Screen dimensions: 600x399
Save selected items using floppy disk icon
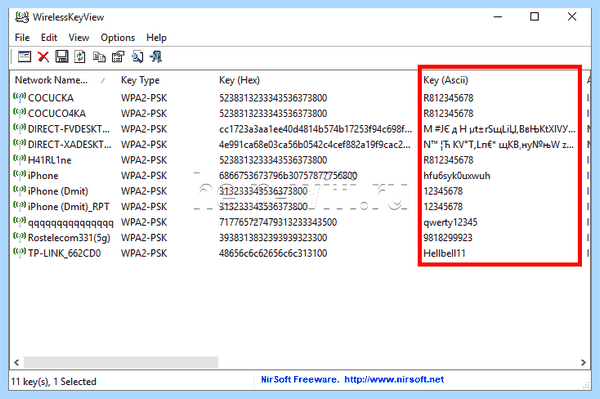pos(62,57)
